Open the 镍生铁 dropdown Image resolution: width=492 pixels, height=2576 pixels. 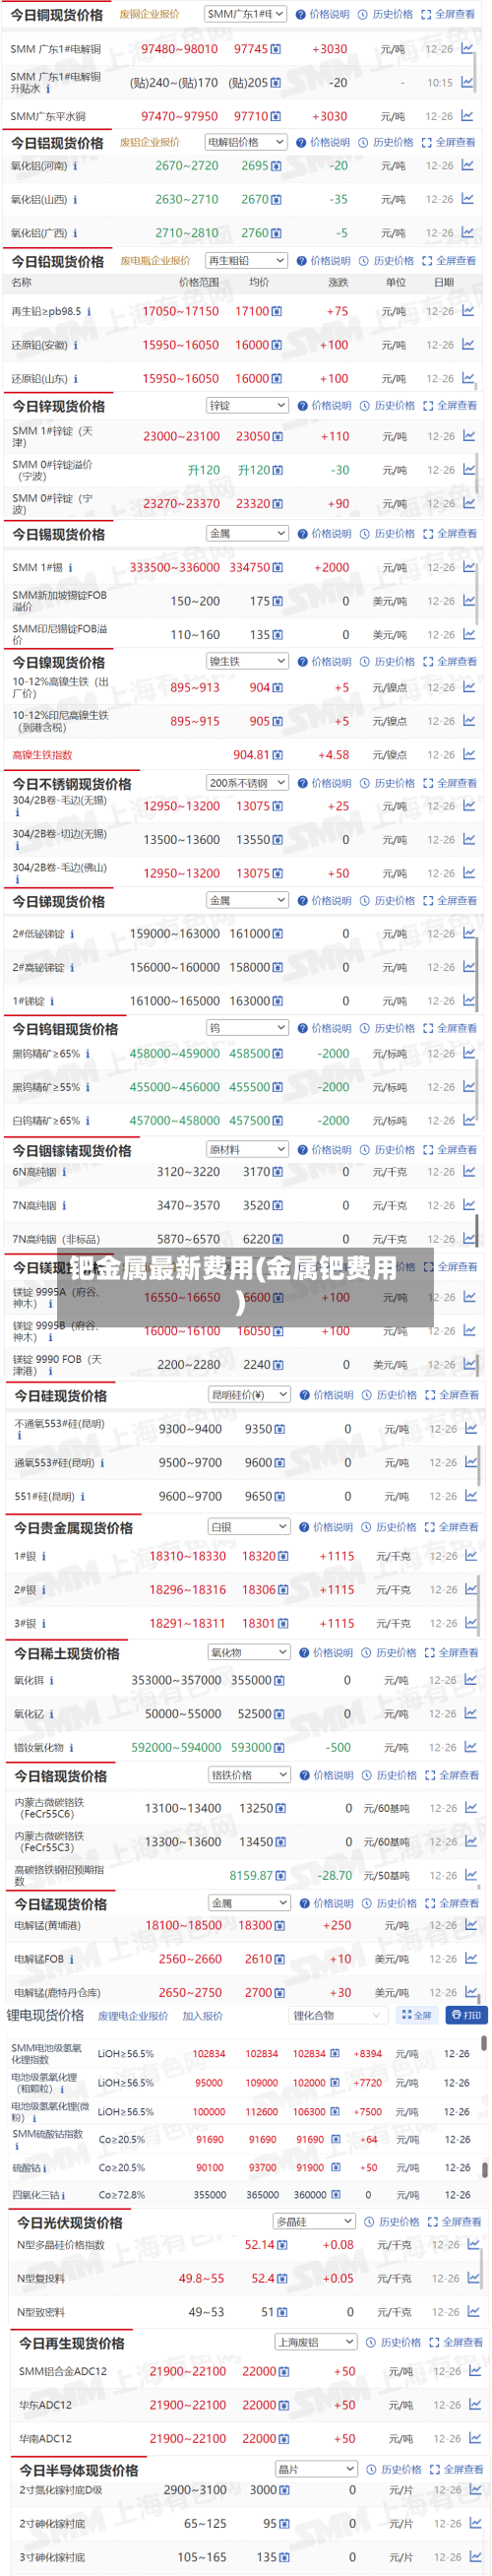coord(247,661)
